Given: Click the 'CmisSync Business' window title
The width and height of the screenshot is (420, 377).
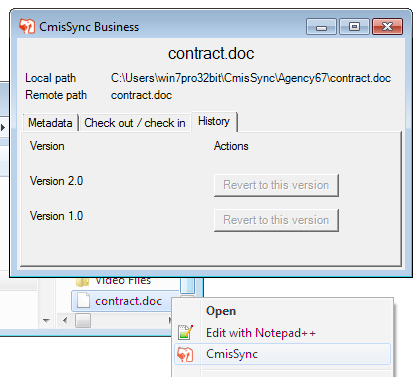Looking at the screenshot, I should click(89, 27).
